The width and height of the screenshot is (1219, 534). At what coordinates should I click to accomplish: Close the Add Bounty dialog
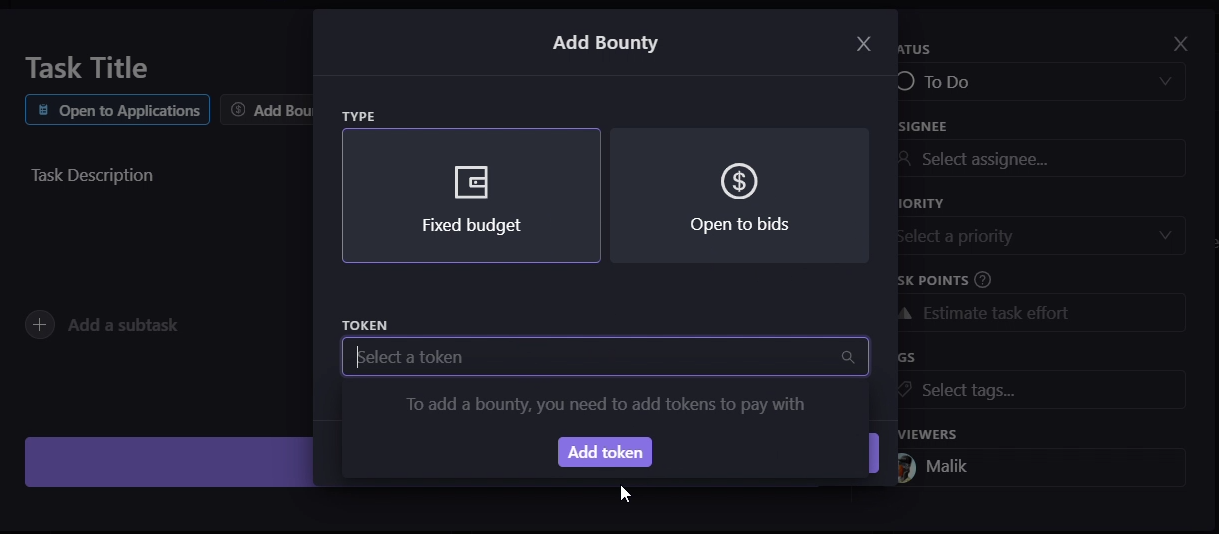864,44
